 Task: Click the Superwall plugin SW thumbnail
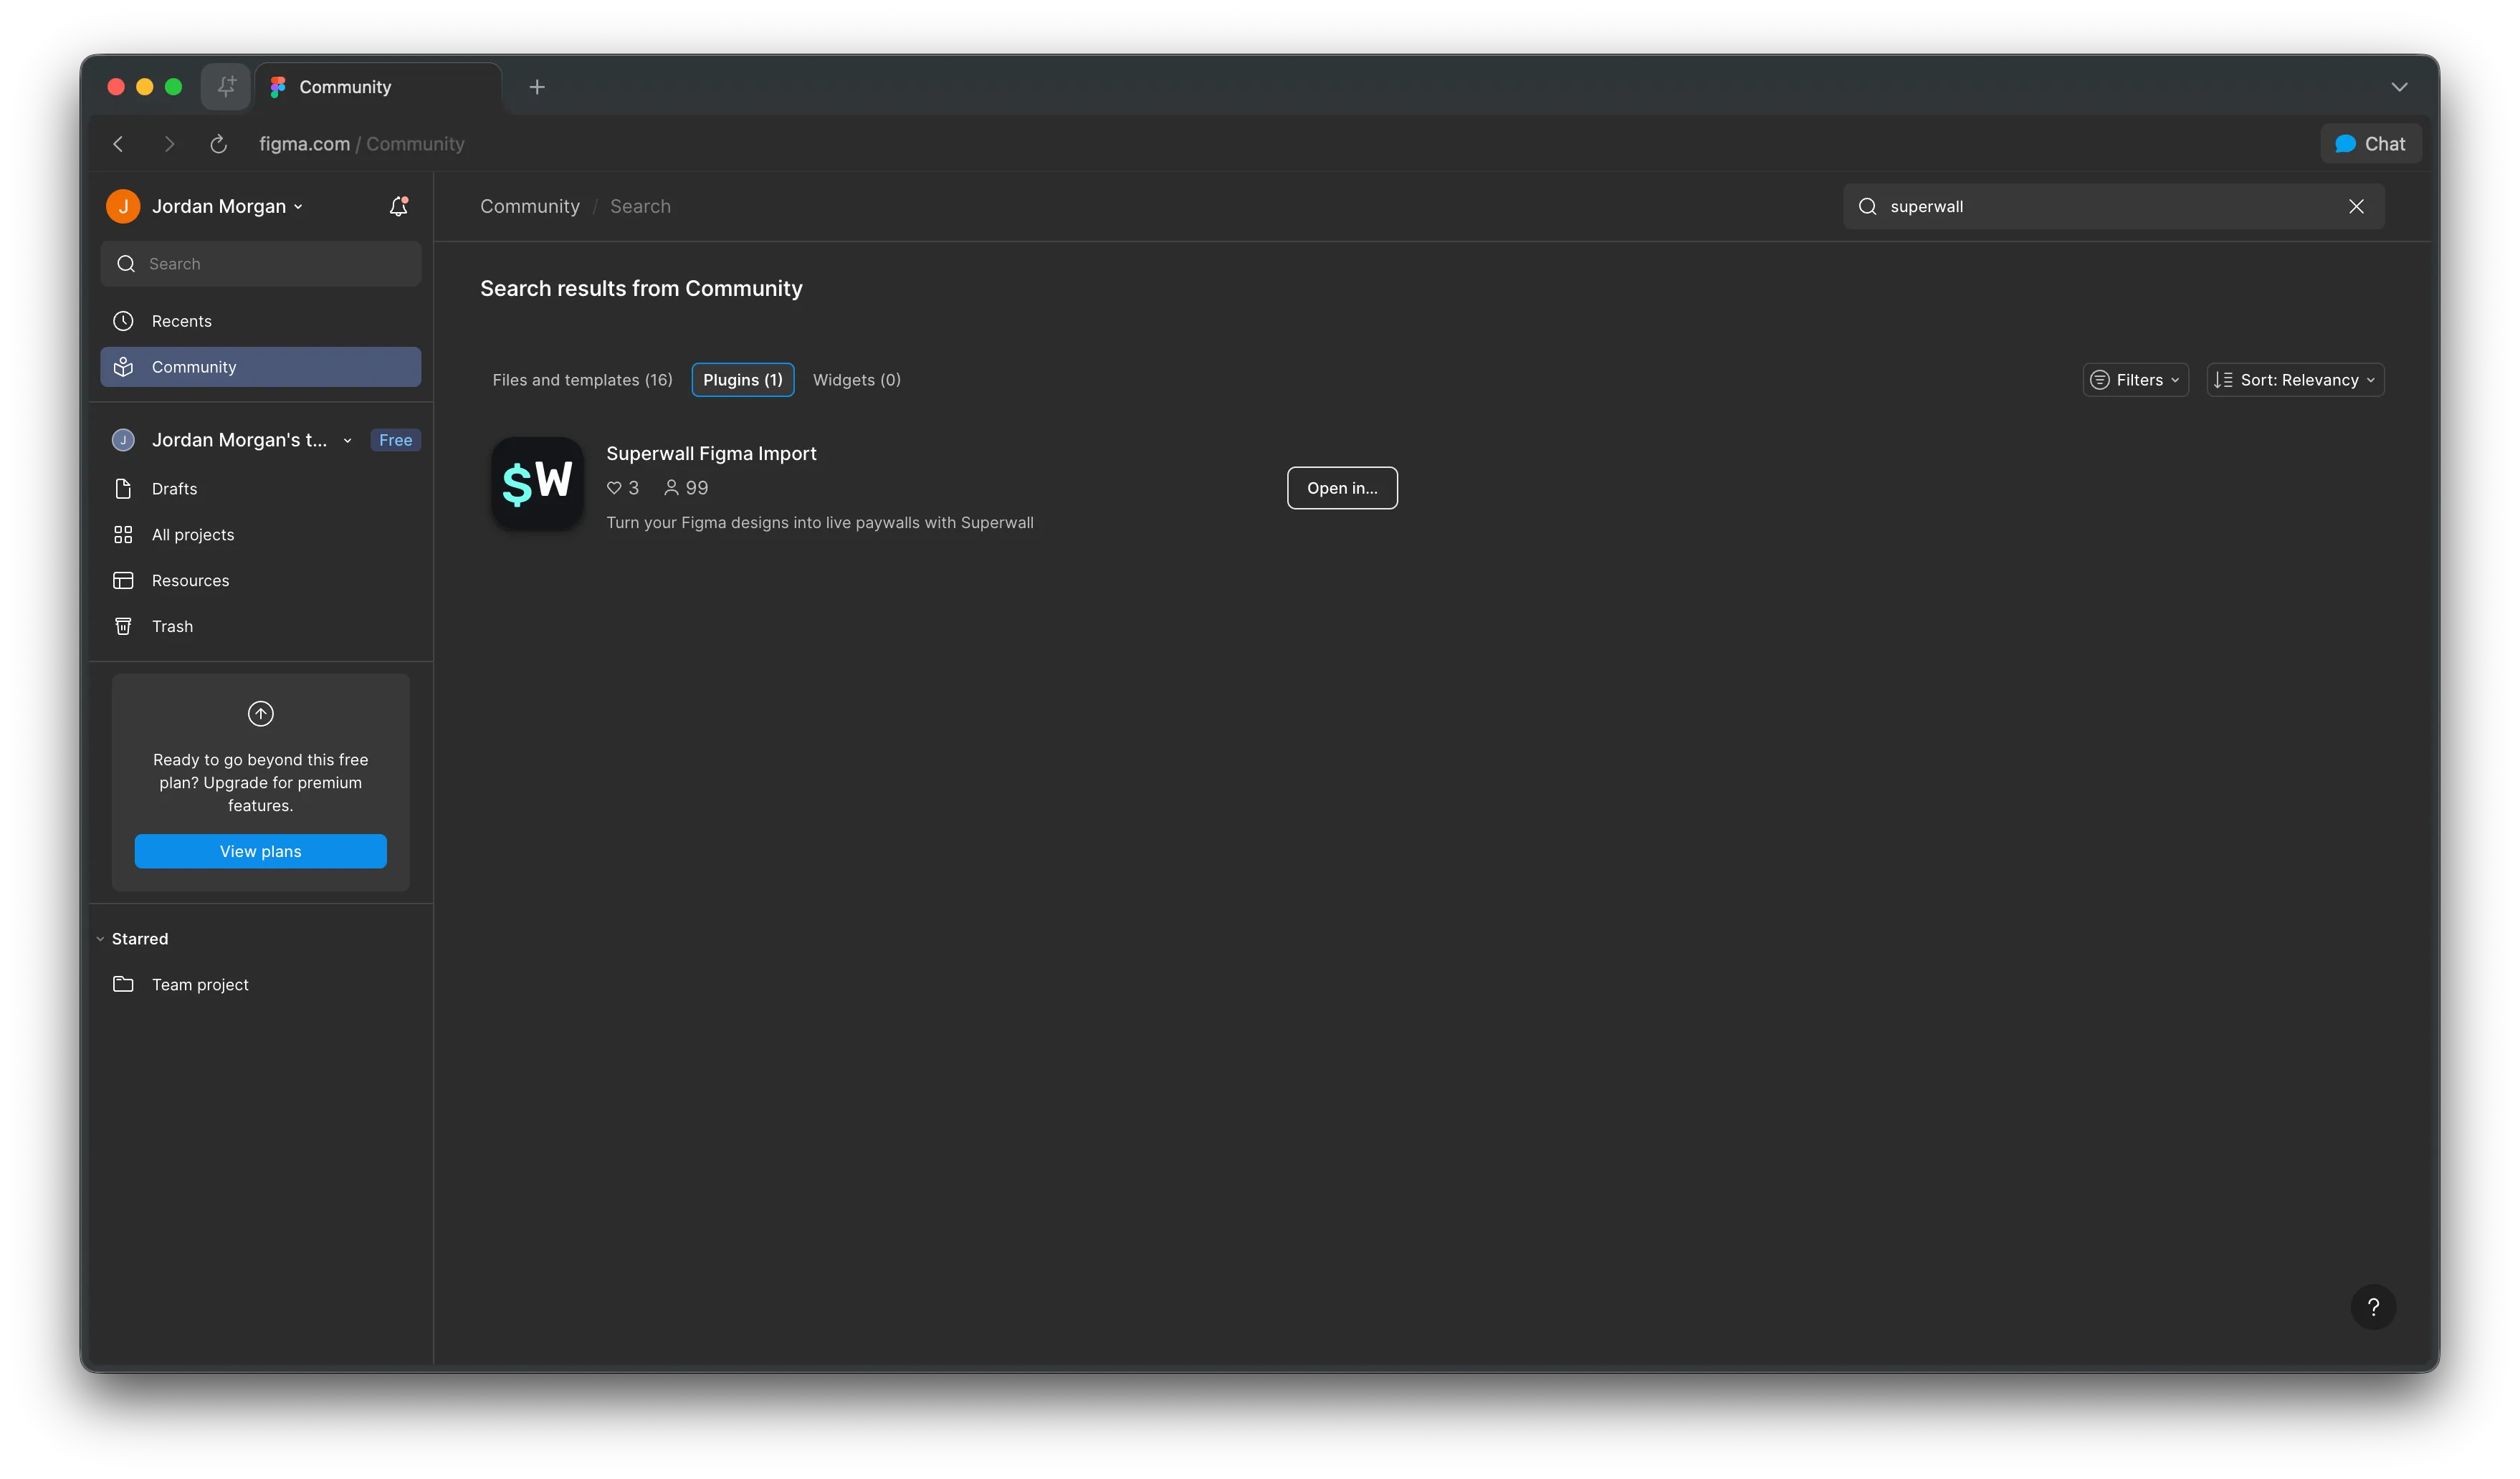tap(537, 483)
